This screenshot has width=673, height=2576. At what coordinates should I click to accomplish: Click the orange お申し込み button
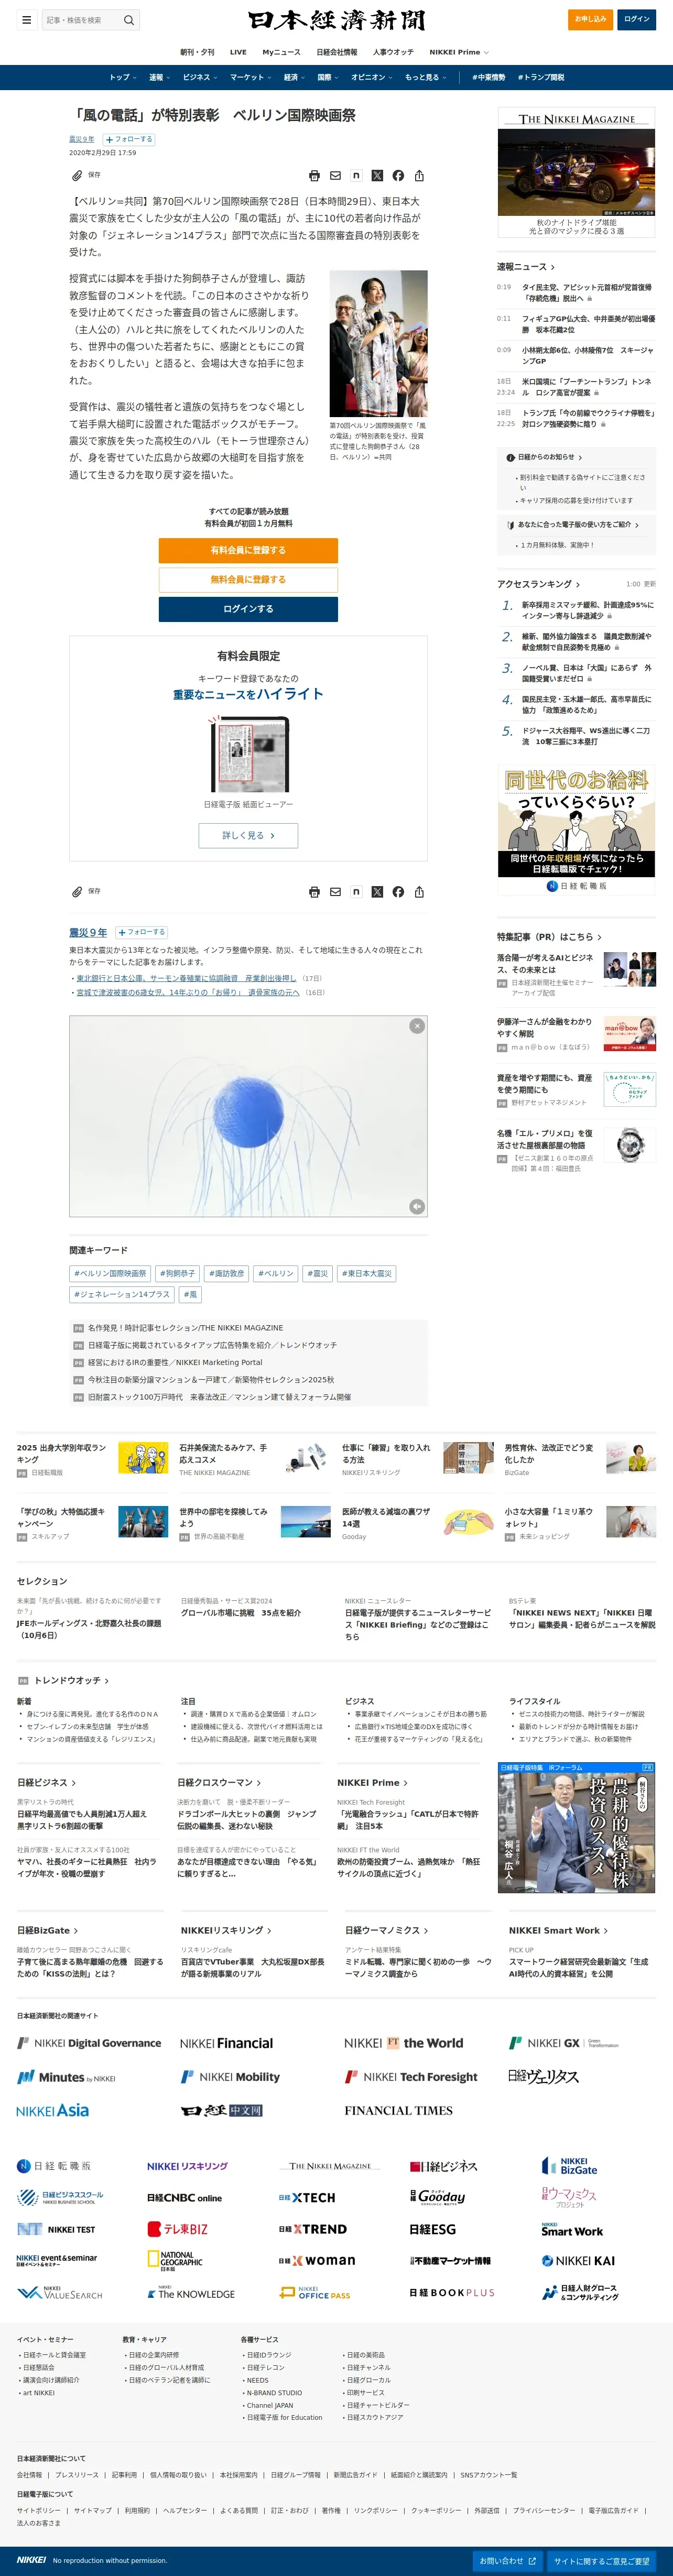590,19
